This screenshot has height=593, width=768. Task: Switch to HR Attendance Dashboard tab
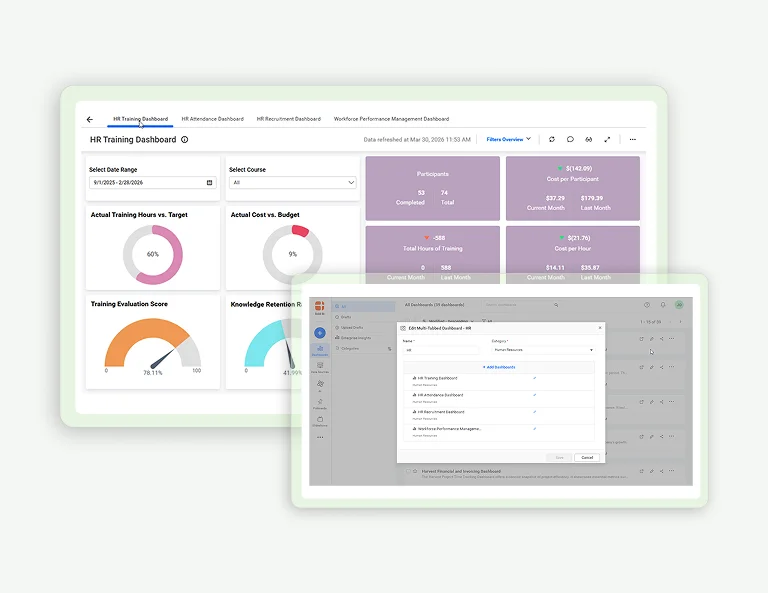[x=213, y=119]
